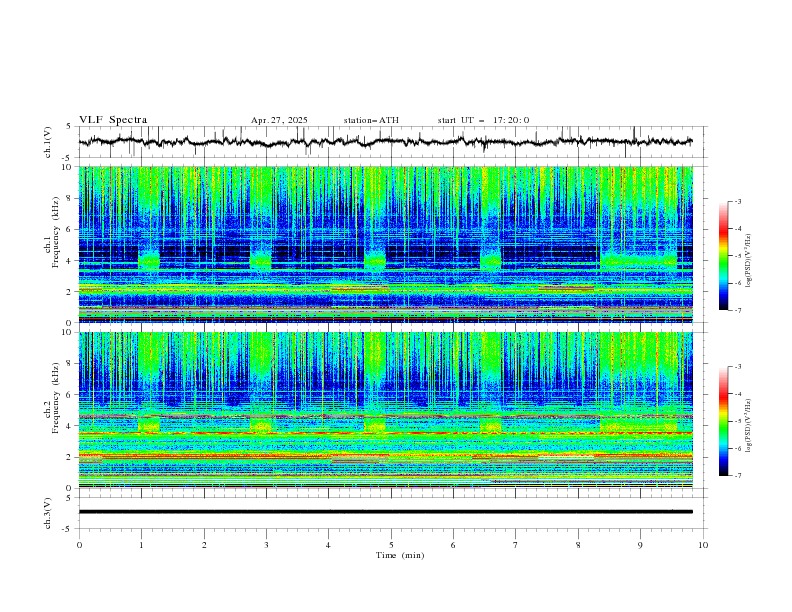This screenshot has height=612, width=792.
Task: Click the date 'Apr. 27, 2025'
Action: pyautogui.click(x=279, y=120)
